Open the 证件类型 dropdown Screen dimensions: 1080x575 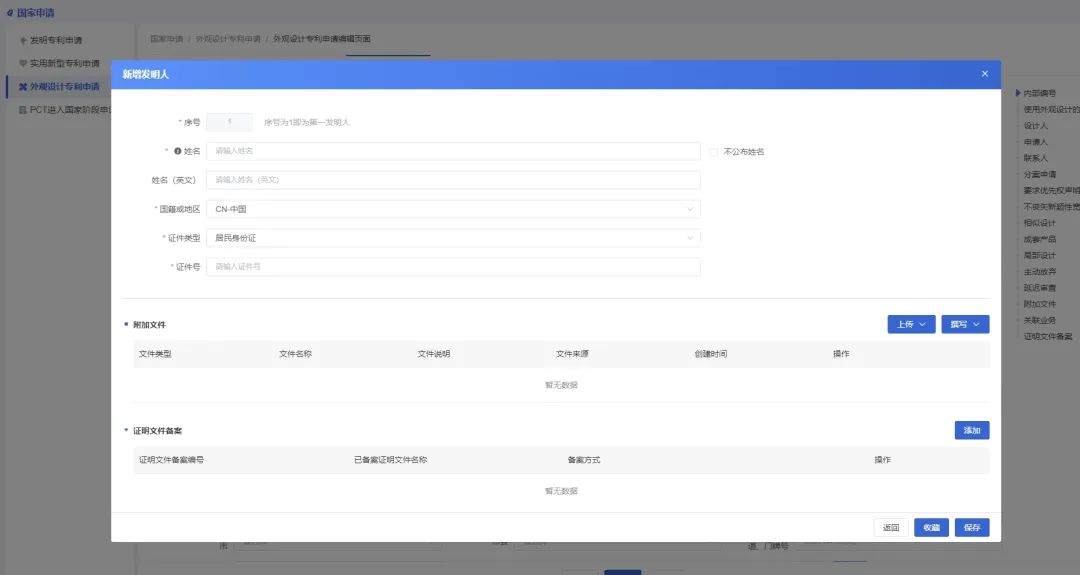453,238
